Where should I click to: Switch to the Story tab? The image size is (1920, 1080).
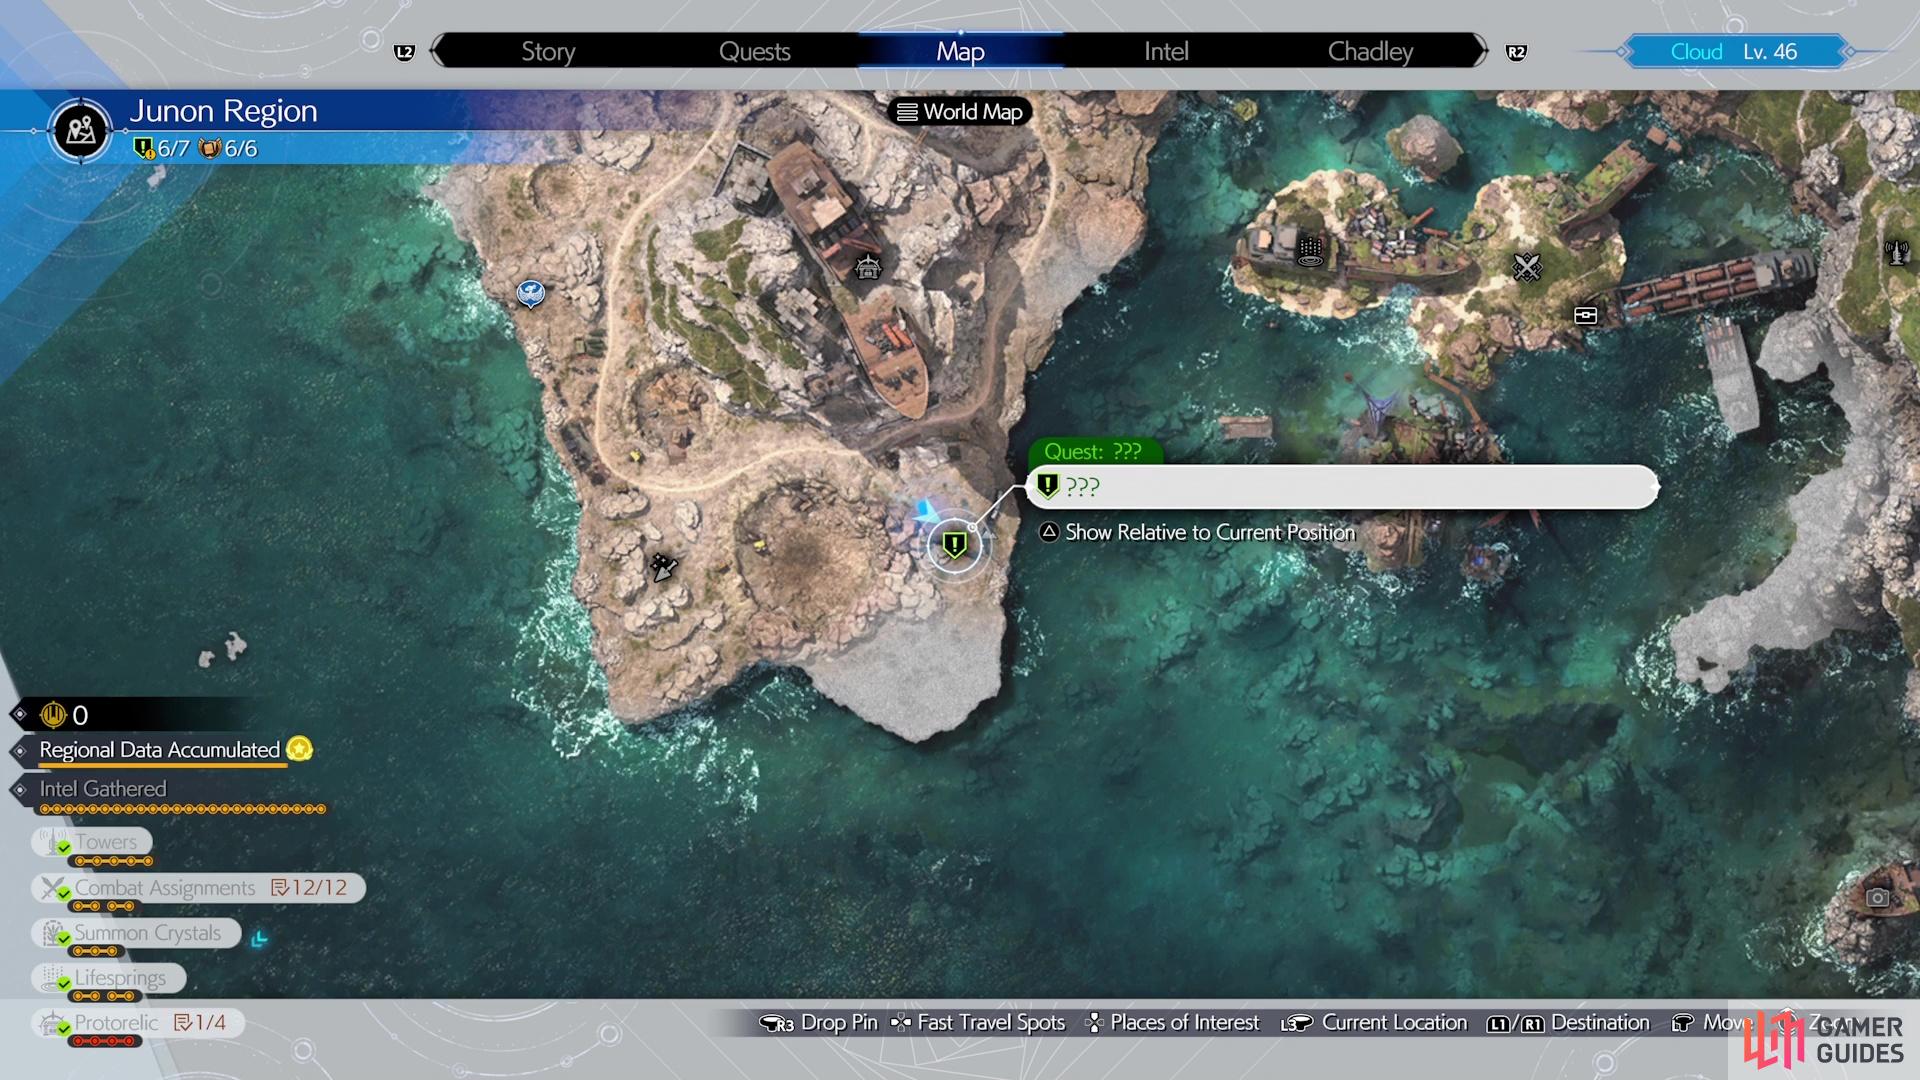click(548, 51)
